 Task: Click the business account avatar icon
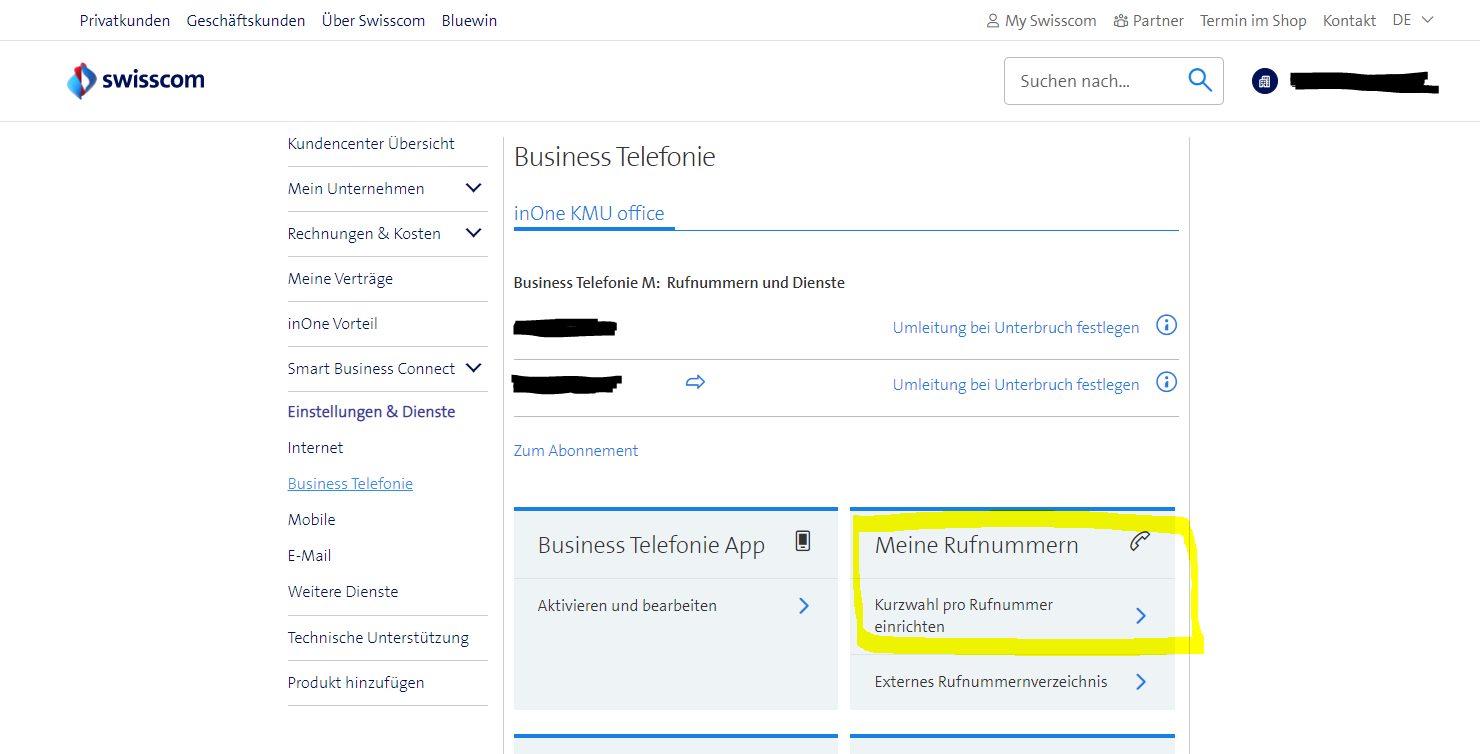[1265, 81]
